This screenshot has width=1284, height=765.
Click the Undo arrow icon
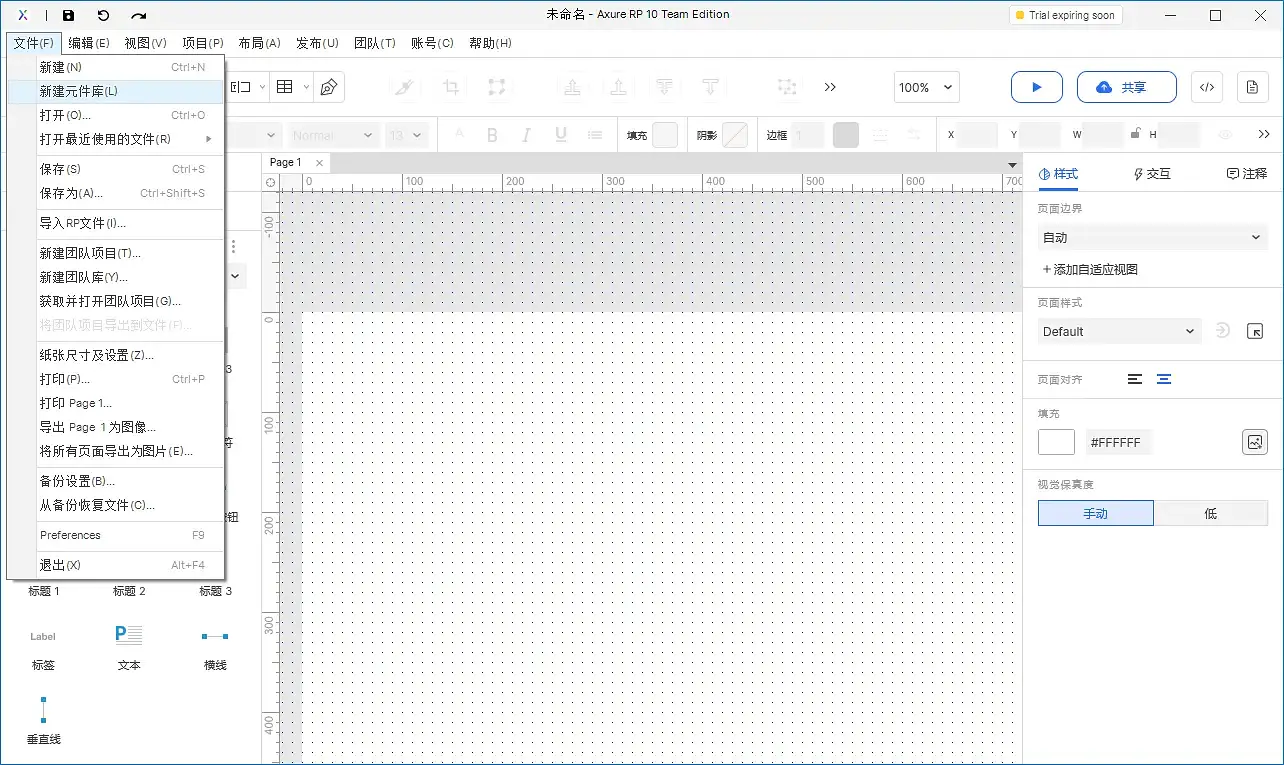click(x=104, y=14)
